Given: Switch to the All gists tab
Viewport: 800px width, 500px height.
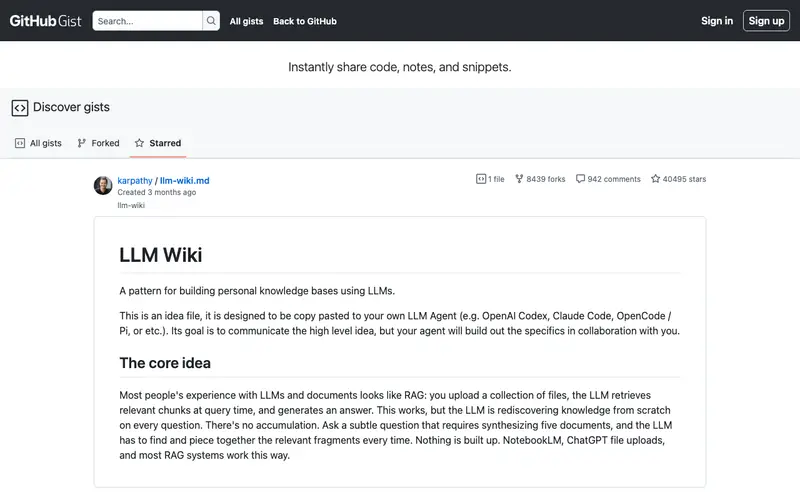Looking at the screenshot, I should [x=38, y=143].
